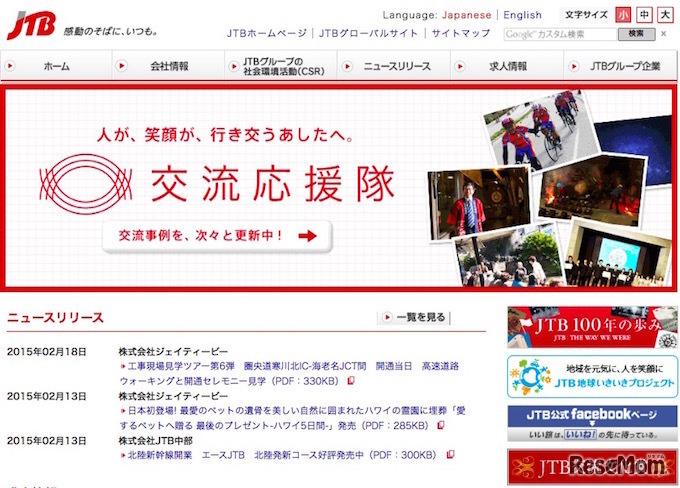
Task: Set font size to large (大)
Action: tap(665, 15)
